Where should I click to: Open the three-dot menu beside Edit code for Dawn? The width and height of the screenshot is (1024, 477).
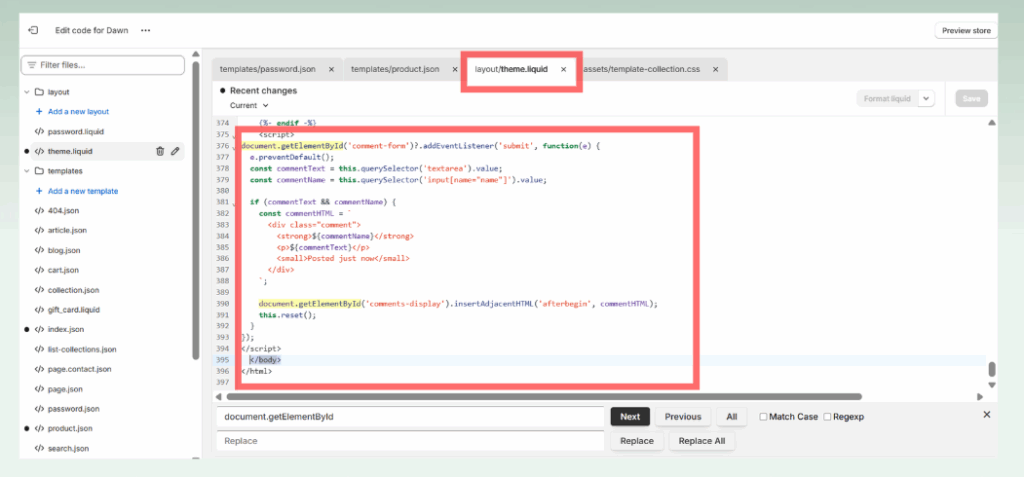pyautogui.click(x=145, y=31)
